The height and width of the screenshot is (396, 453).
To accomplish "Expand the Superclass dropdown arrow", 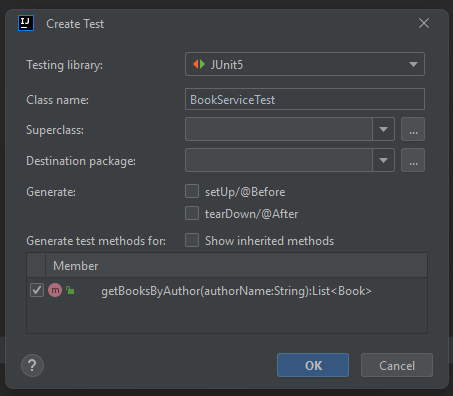I will click(x=383, y=129).
